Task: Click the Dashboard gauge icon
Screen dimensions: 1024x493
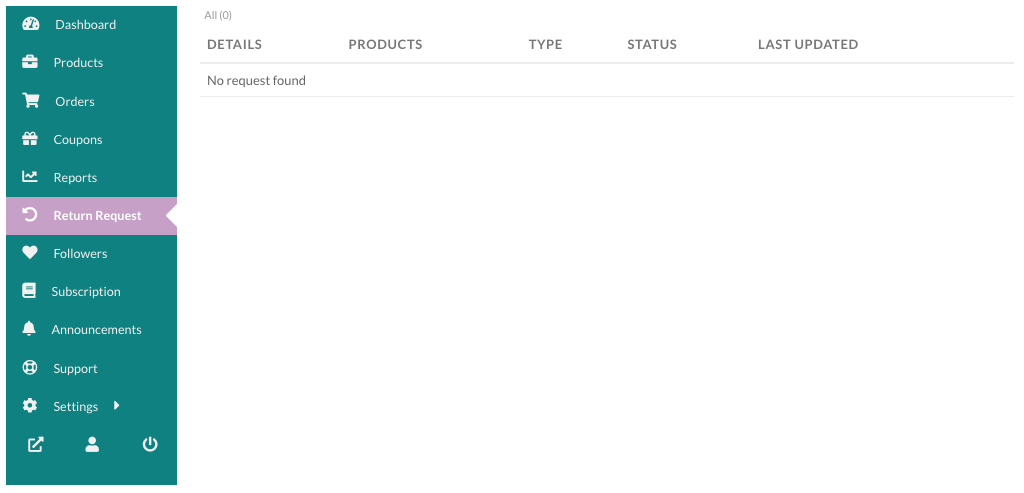Action: 31,24
